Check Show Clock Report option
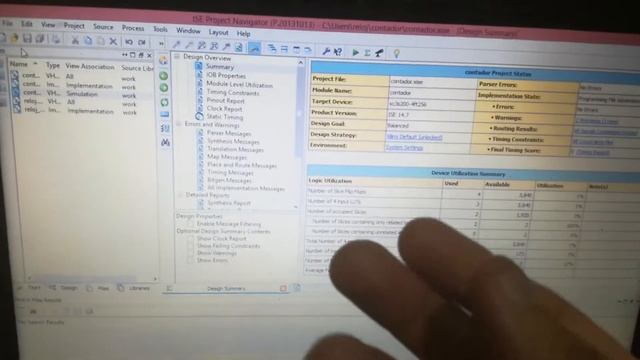Image resolution: width=640 pixels, height=360 pixels. coord(191,238)
